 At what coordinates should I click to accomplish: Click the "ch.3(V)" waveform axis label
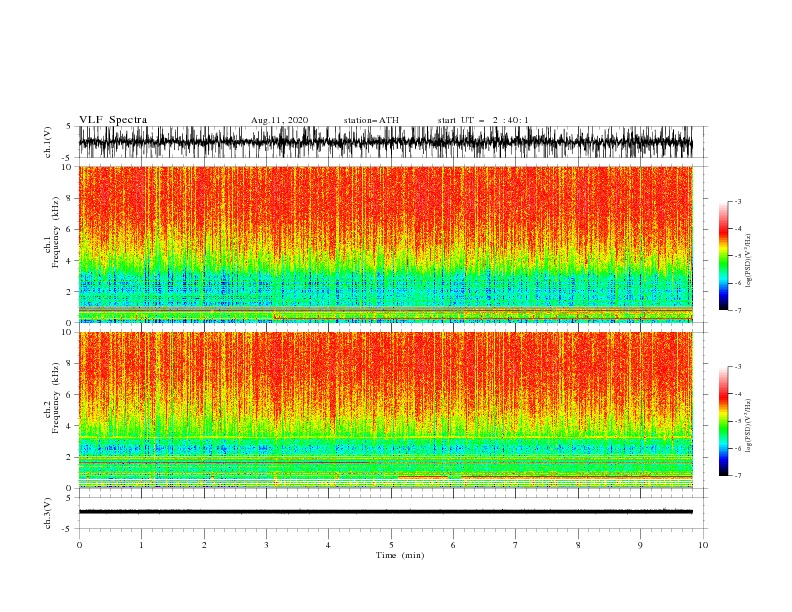48,514
